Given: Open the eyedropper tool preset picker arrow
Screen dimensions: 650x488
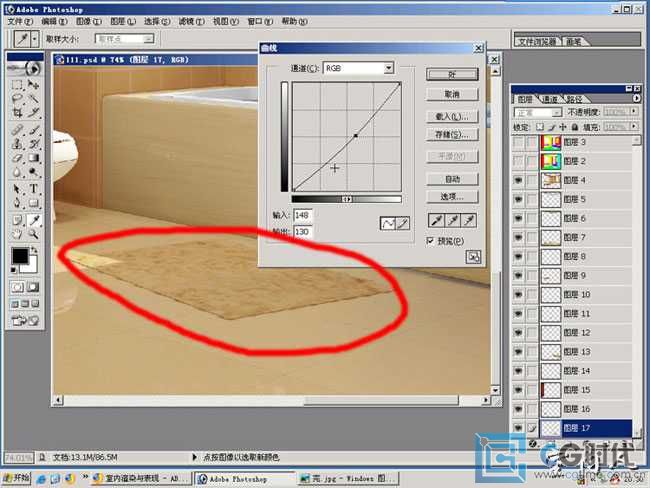Looking at the screenshot, I should tap(35, 39).
